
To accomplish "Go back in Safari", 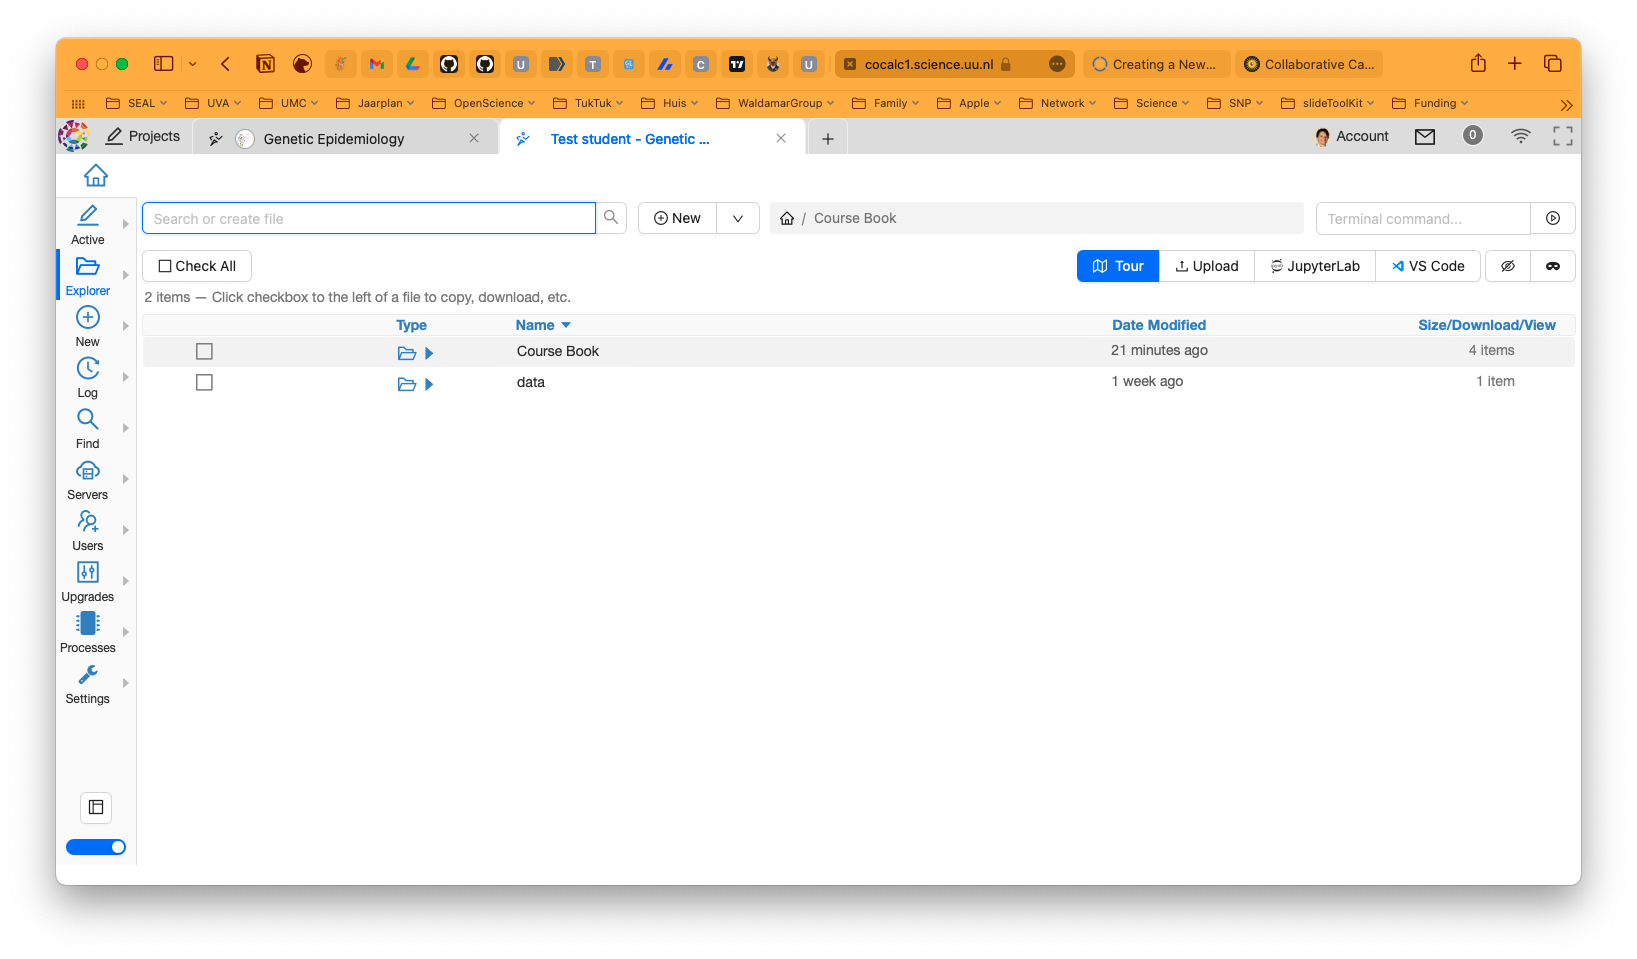I will point(226,63).
